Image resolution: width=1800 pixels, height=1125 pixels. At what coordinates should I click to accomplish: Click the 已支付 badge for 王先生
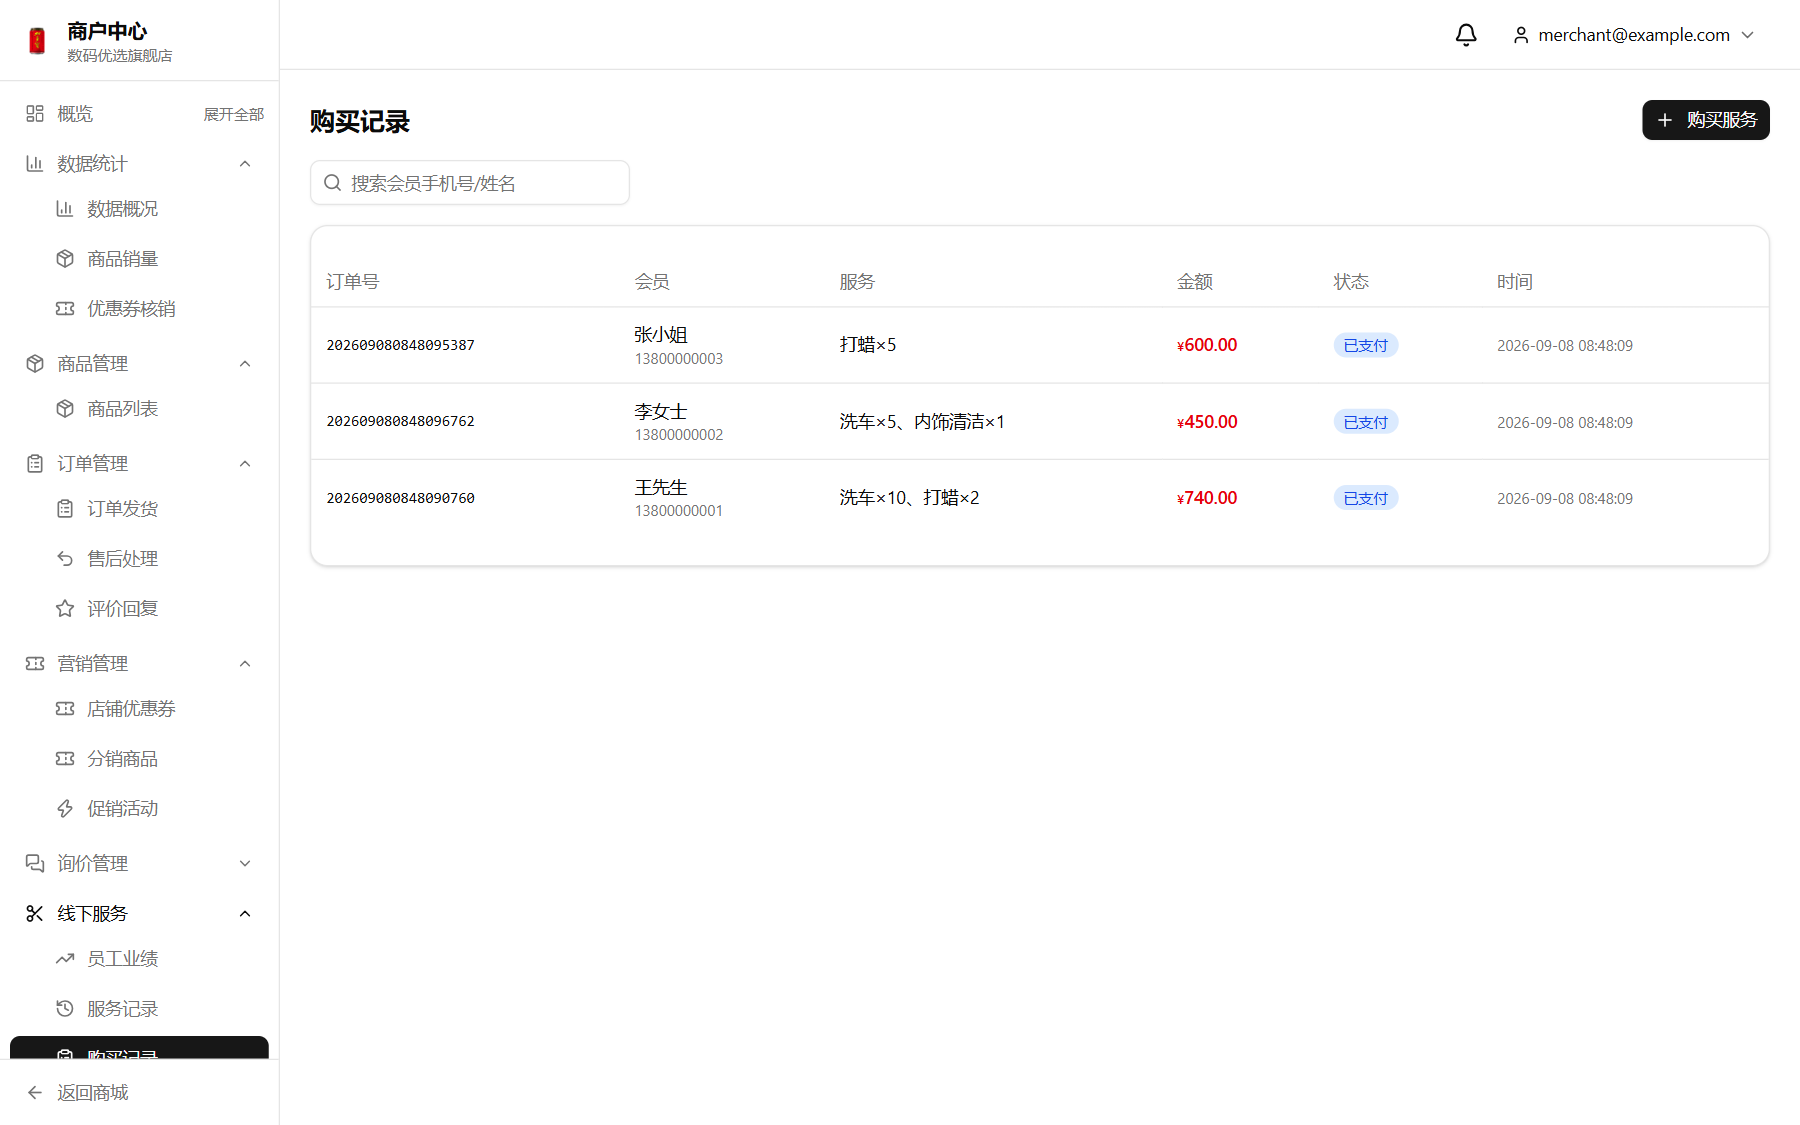pyautogui.click(x=1366, y=498)
